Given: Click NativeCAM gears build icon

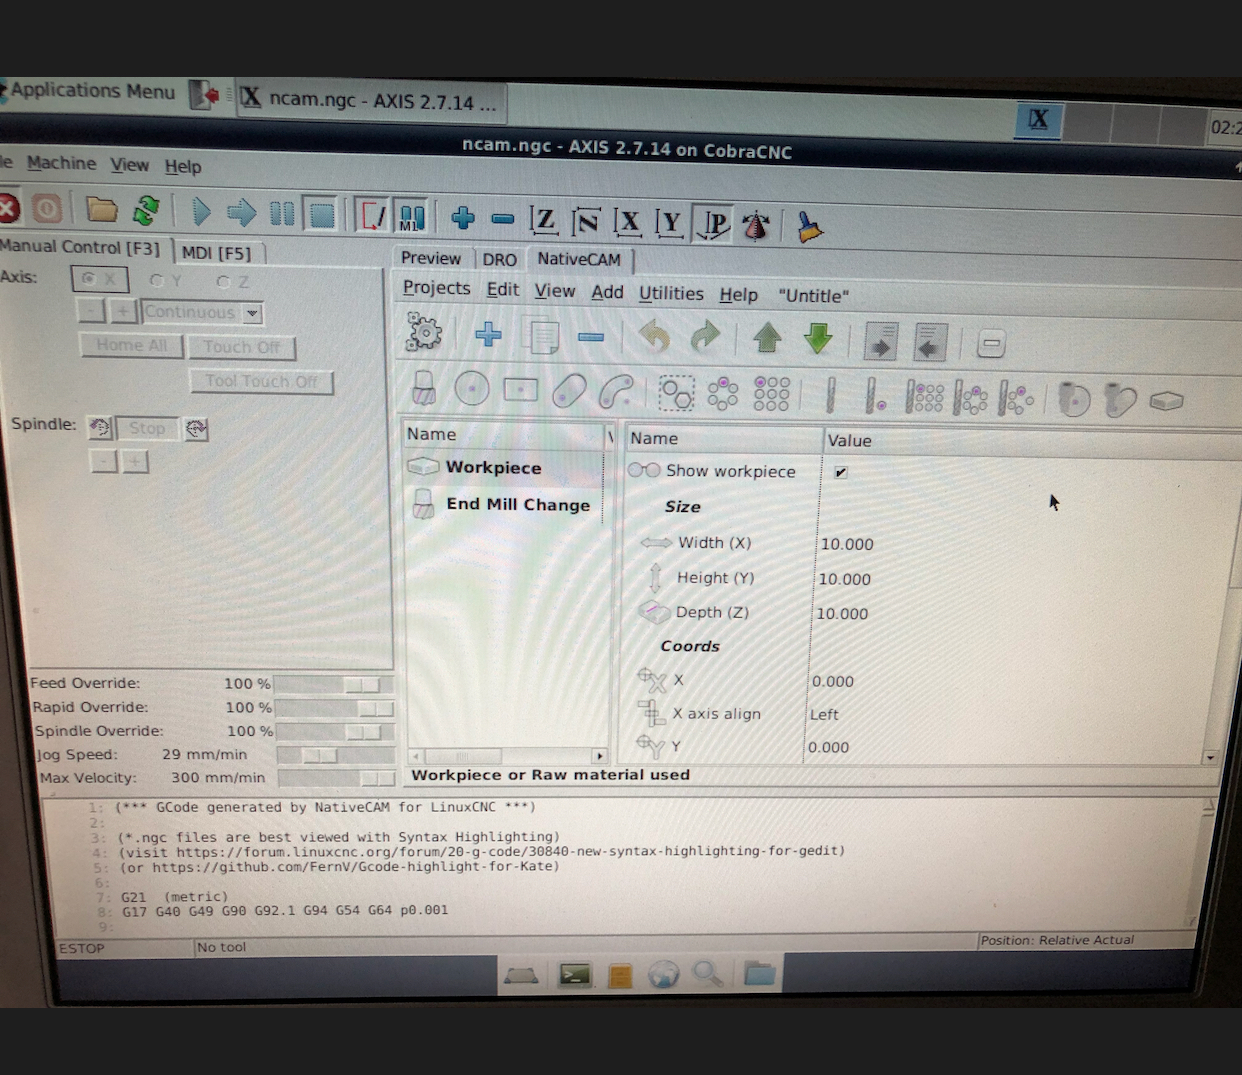Looking at the screenshot, I should 424,332.
